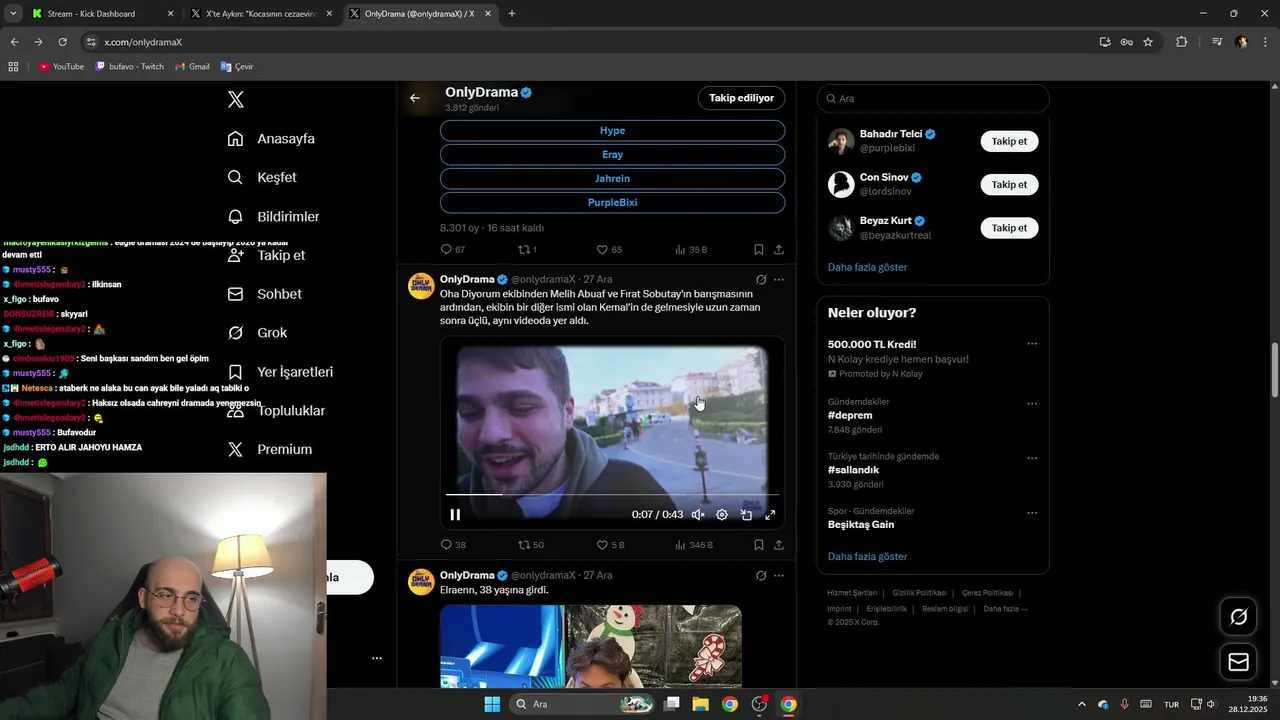Image resolution: width=1280 pixels, height=720 pixels.
Task: Vote Jahrein in the poll
Action: pyautogui.click(x=612, y=179)
